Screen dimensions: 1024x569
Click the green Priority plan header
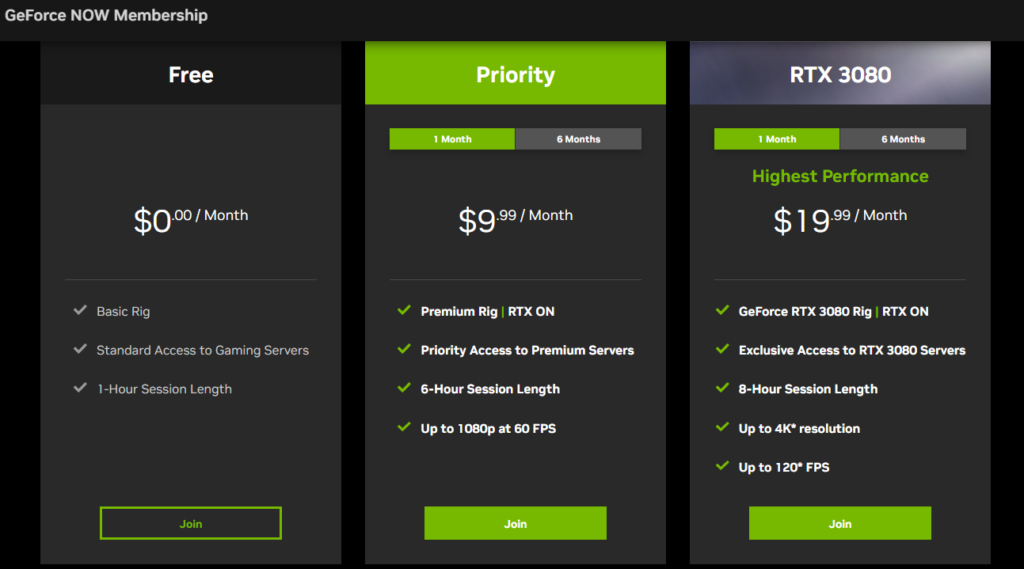(x=515, y=73)
